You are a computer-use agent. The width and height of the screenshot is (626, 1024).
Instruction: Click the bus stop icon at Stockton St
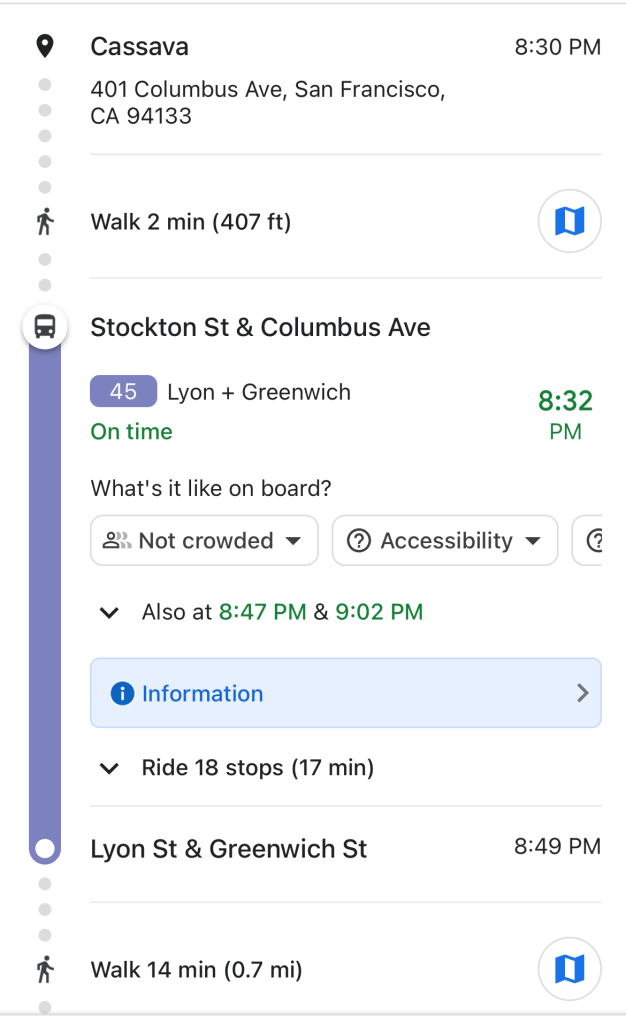tap(44, 326)
